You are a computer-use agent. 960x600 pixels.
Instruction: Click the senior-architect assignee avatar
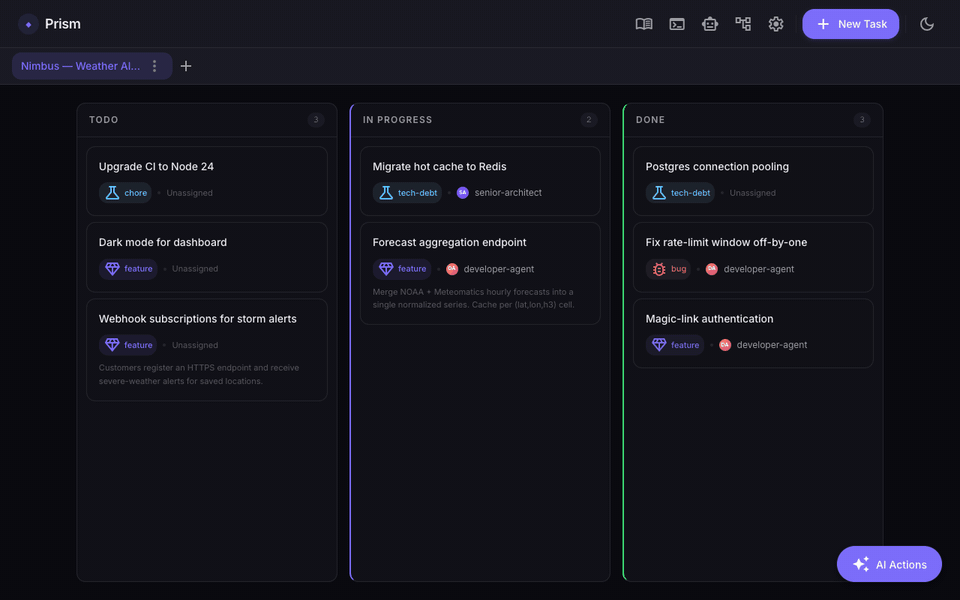click(x=463, y=193)
